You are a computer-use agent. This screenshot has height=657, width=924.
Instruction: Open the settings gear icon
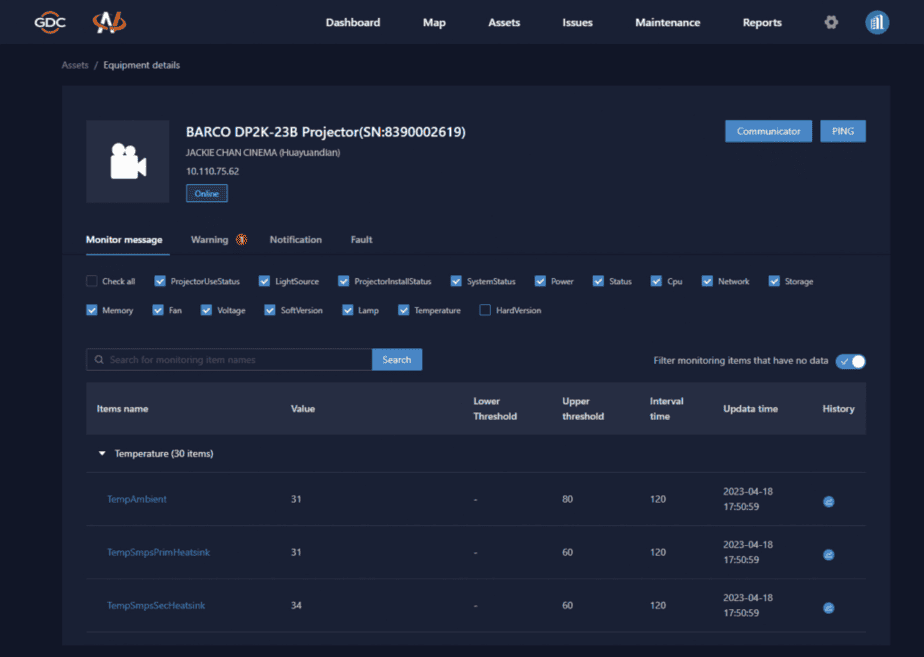(x=831, y=22)
